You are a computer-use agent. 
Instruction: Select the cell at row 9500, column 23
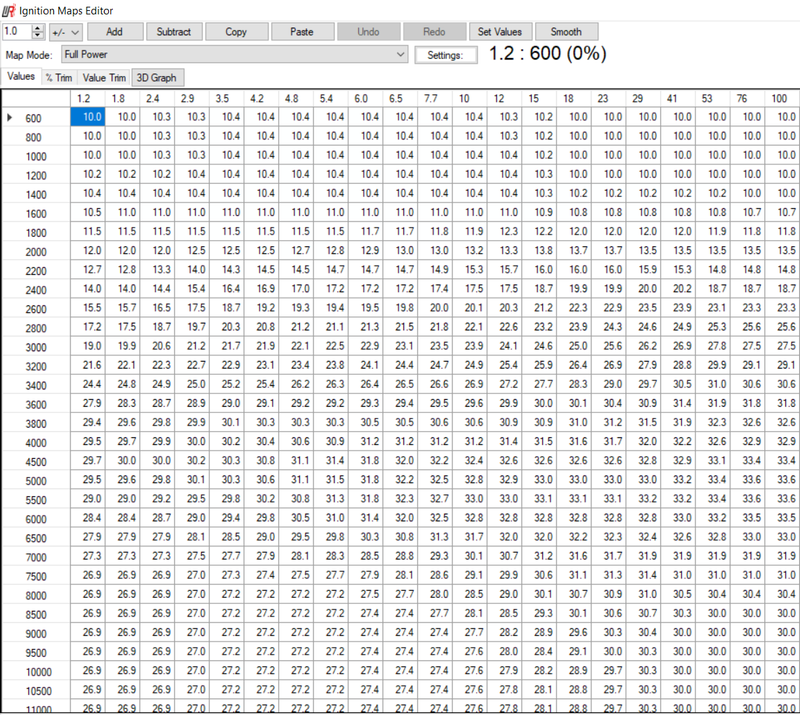pyautogui.click(x=608, y=651)
